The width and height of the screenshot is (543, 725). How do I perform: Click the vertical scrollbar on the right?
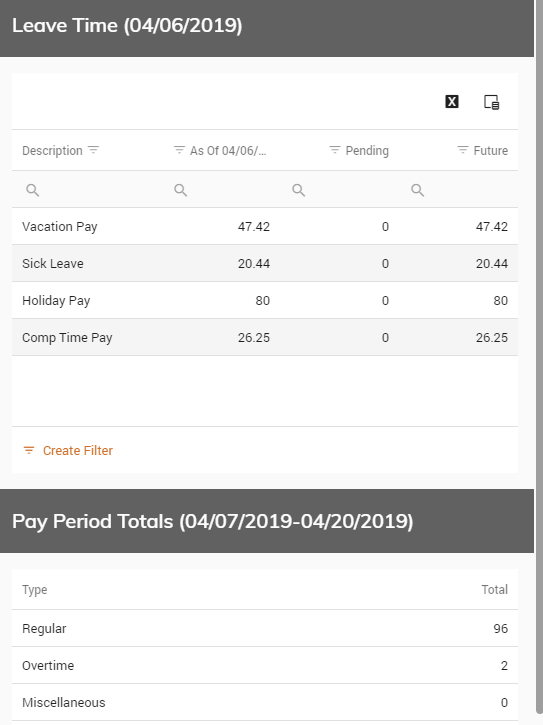[x=539, y=356]
